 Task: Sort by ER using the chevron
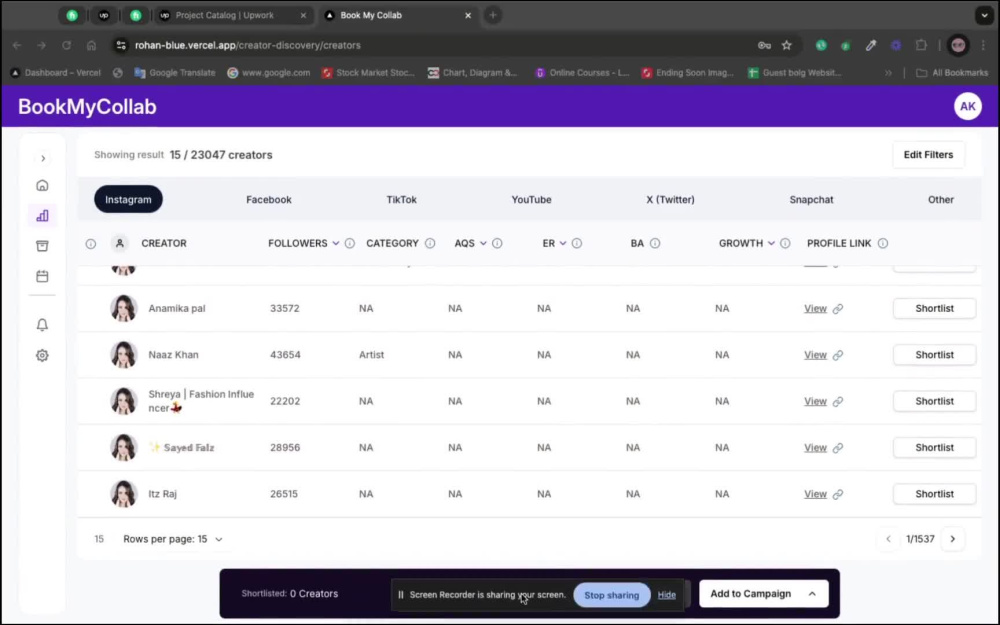point(562,243)
